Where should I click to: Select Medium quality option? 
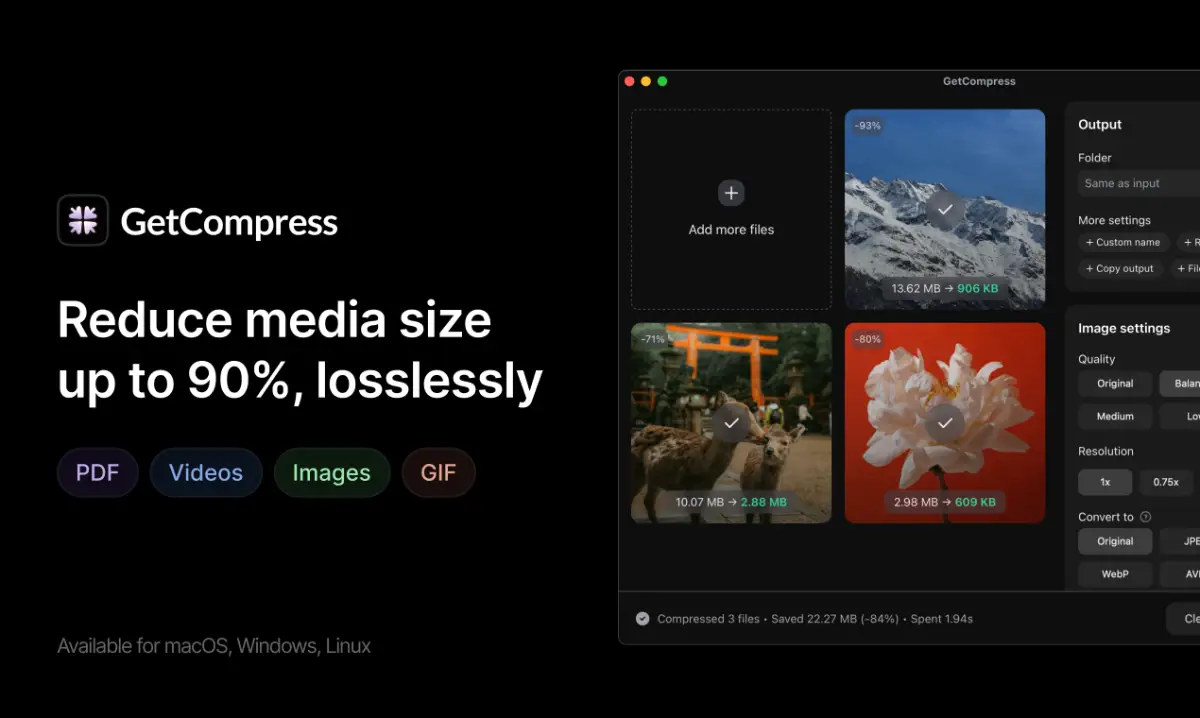tap(1115, 416)
